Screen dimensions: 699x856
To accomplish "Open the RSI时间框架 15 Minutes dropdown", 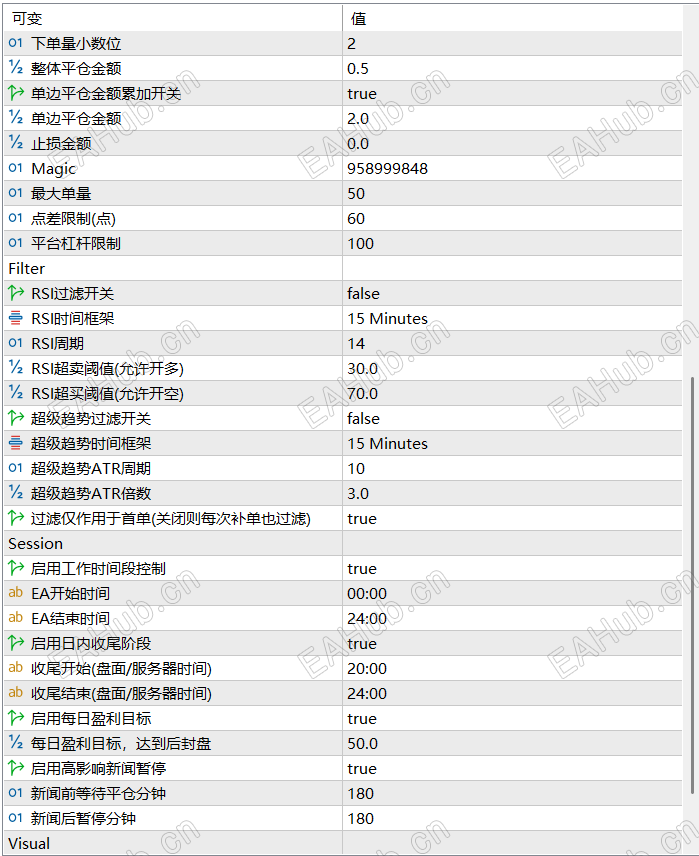I will 512,318.
